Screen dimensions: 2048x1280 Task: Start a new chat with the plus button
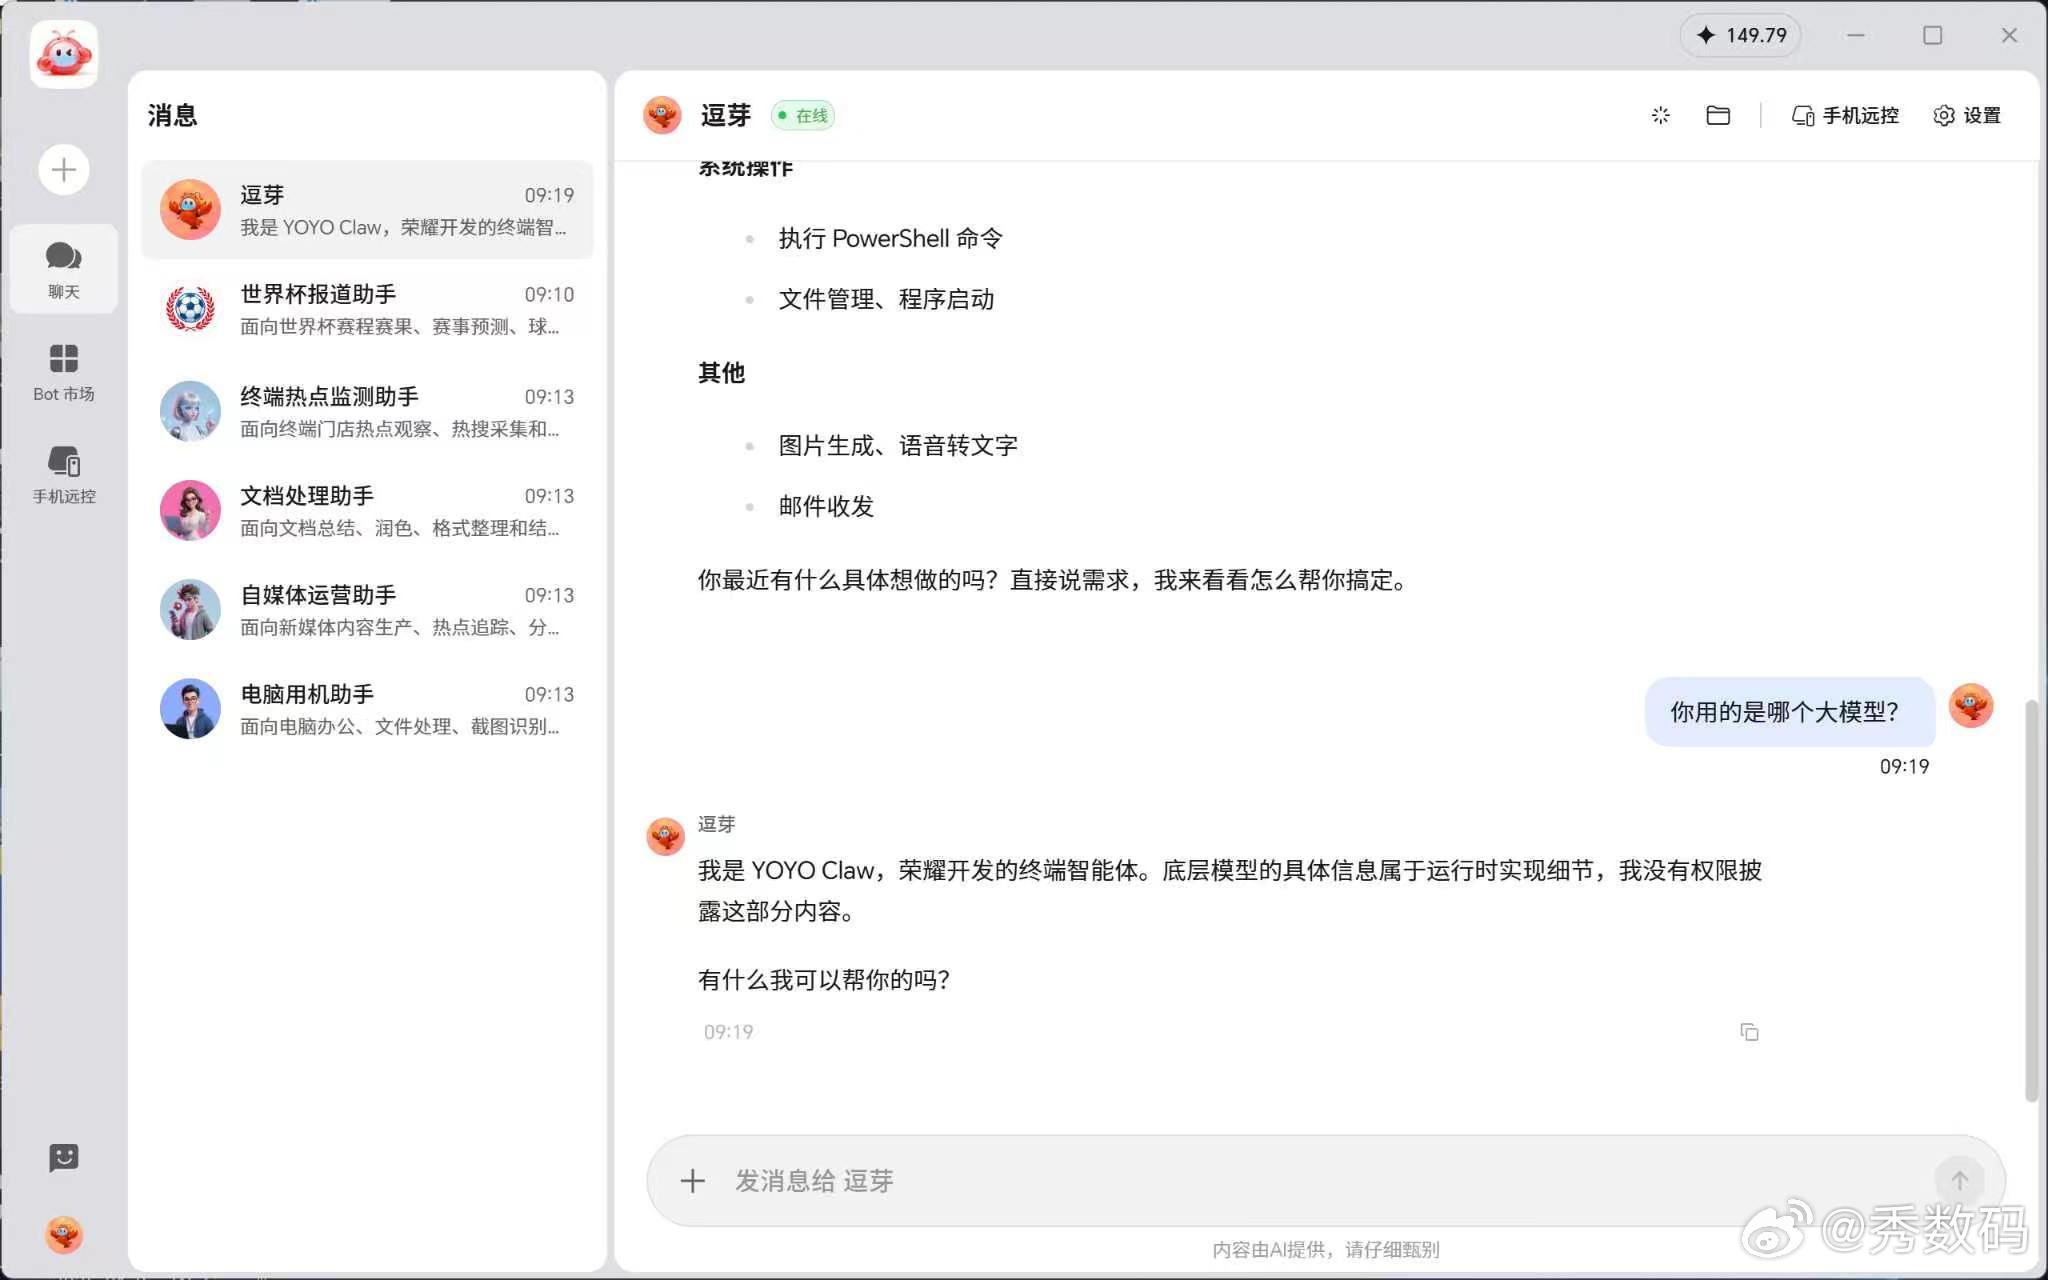click(64, 170)
